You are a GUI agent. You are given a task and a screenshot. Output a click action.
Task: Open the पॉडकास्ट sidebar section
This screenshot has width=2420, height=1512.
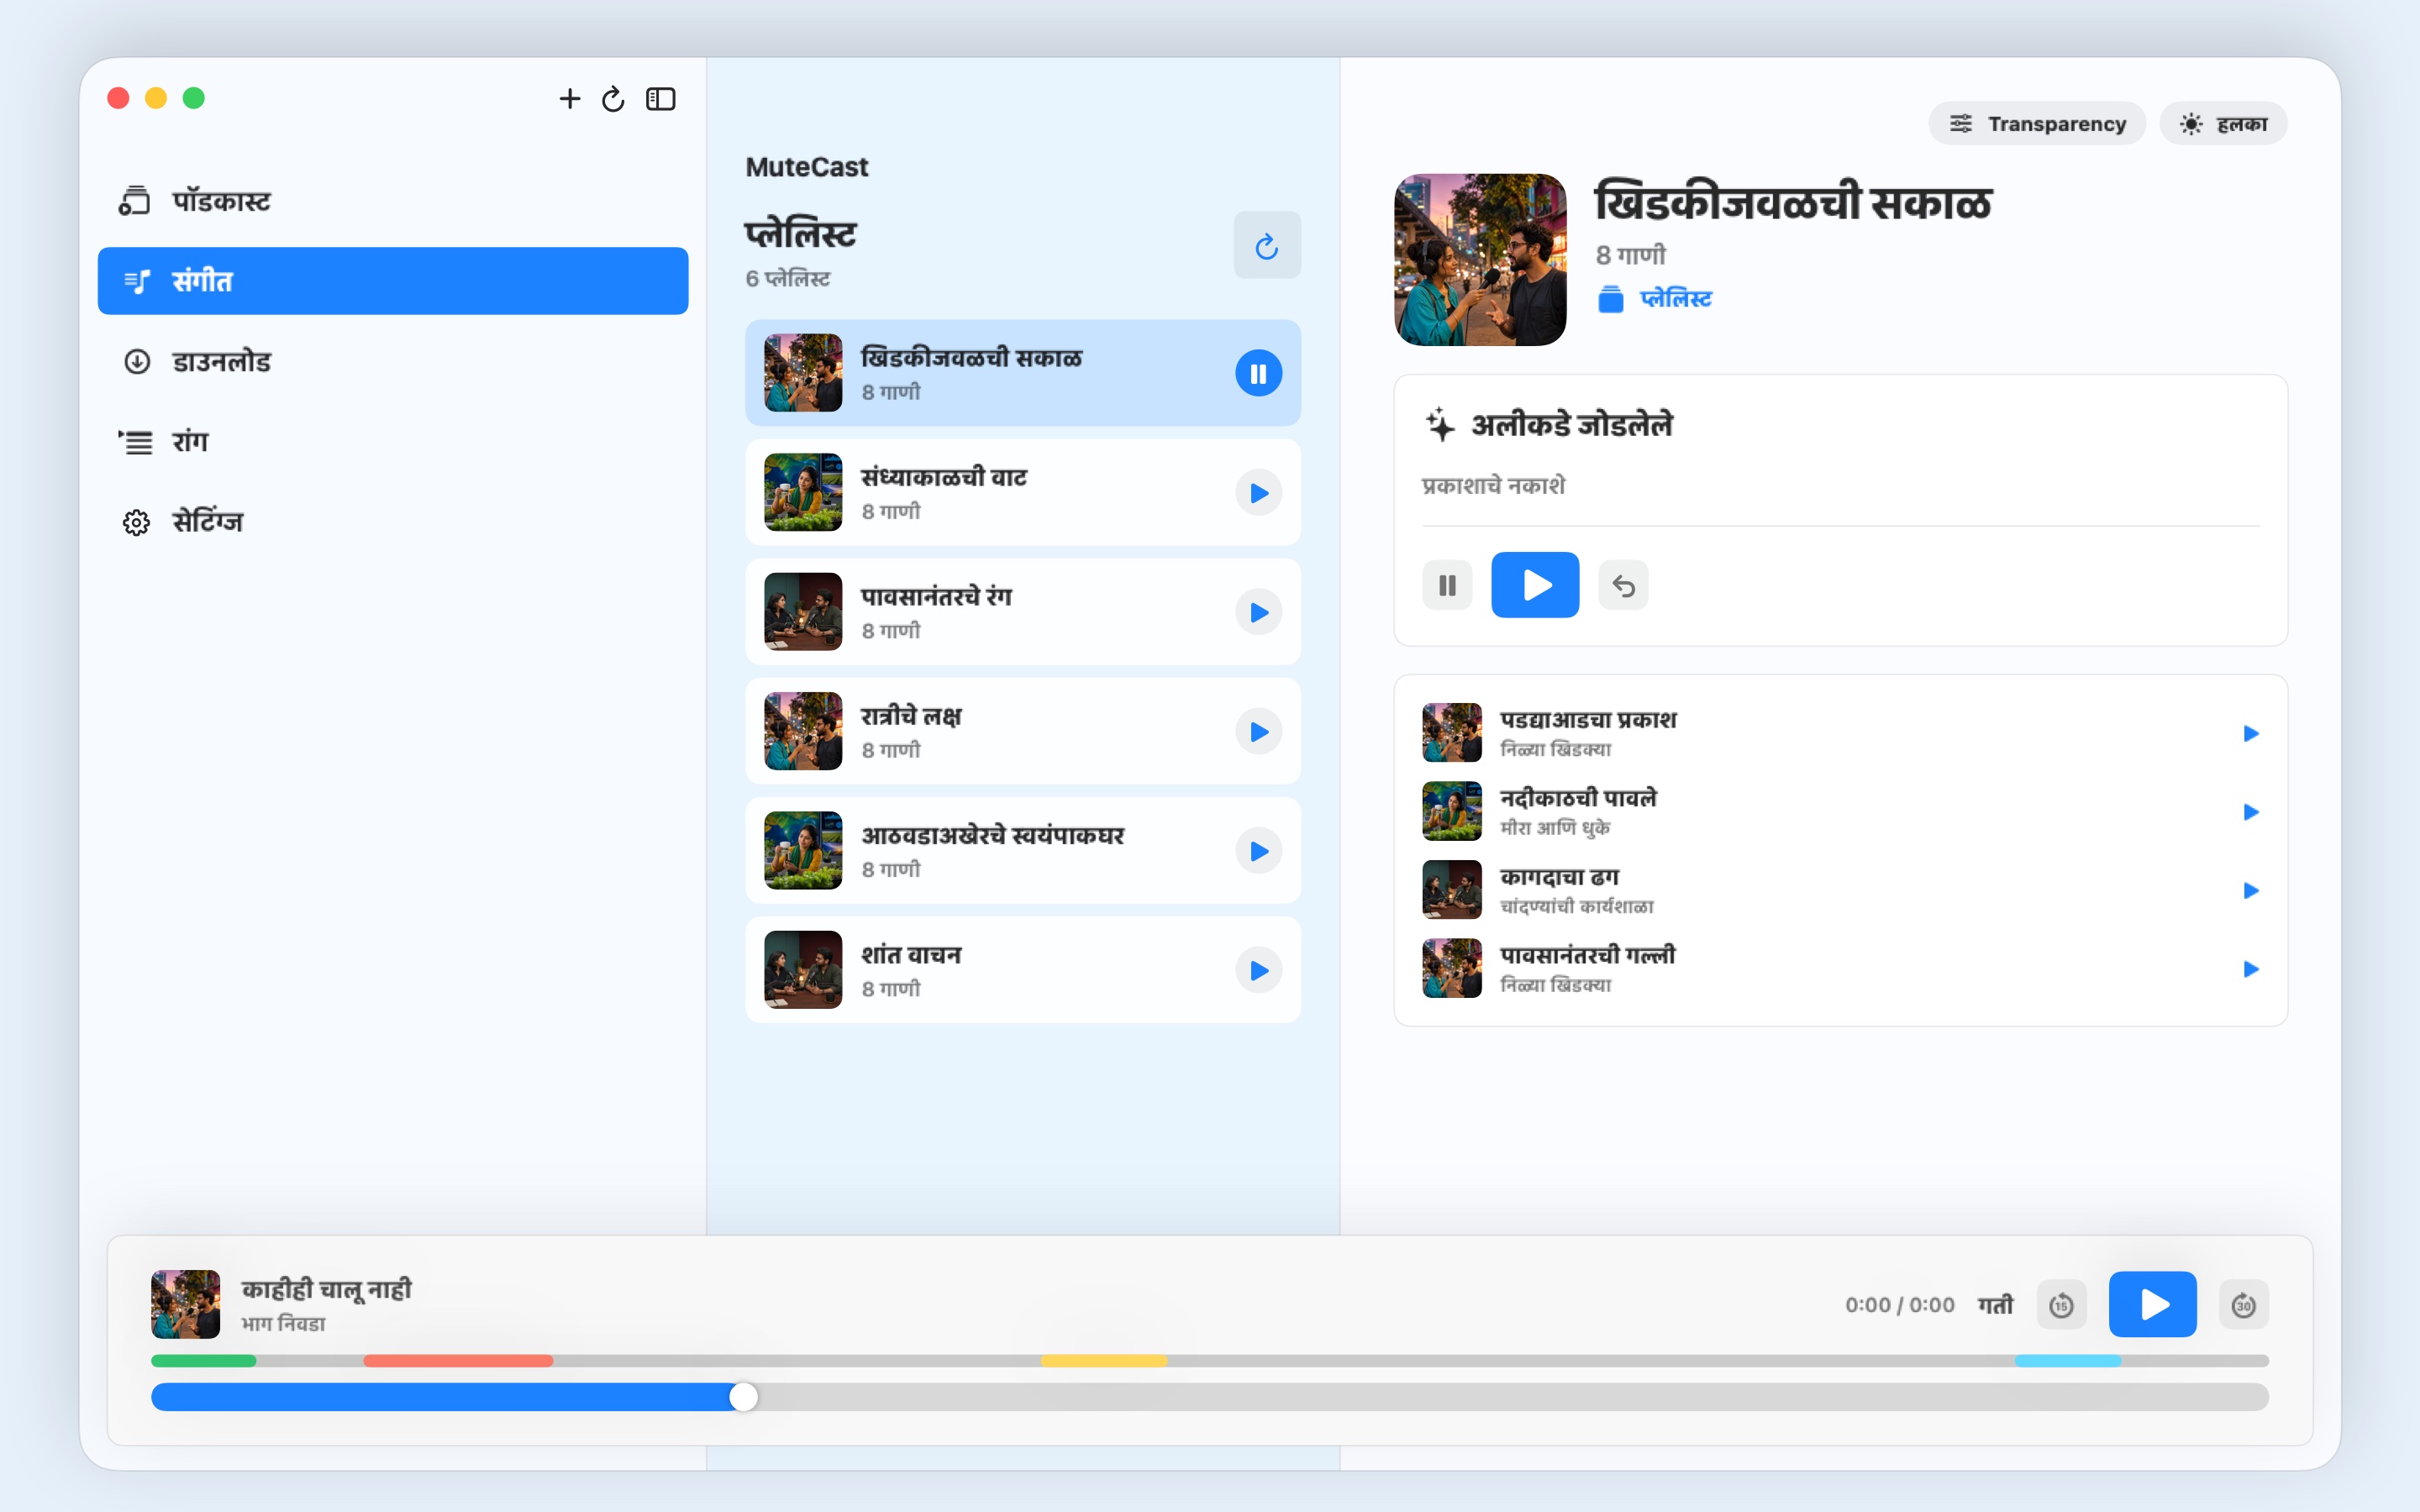pos(393,201)
